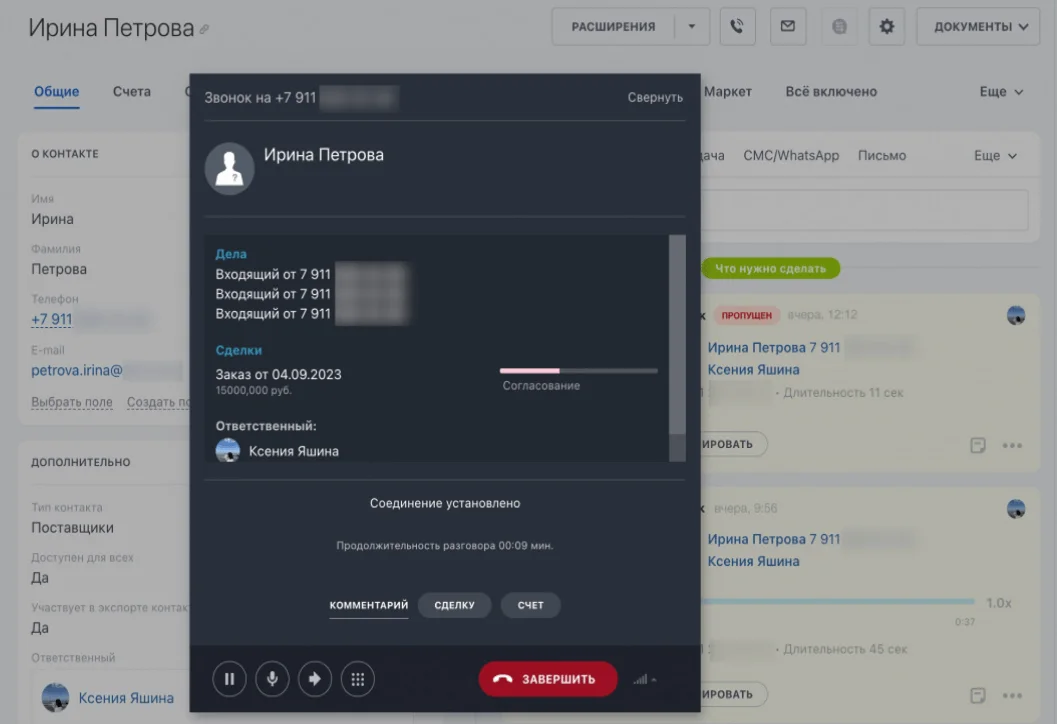Click the petrova.irina@ email link
This screenshot has width=1057, height=724.
pos(77,370)
